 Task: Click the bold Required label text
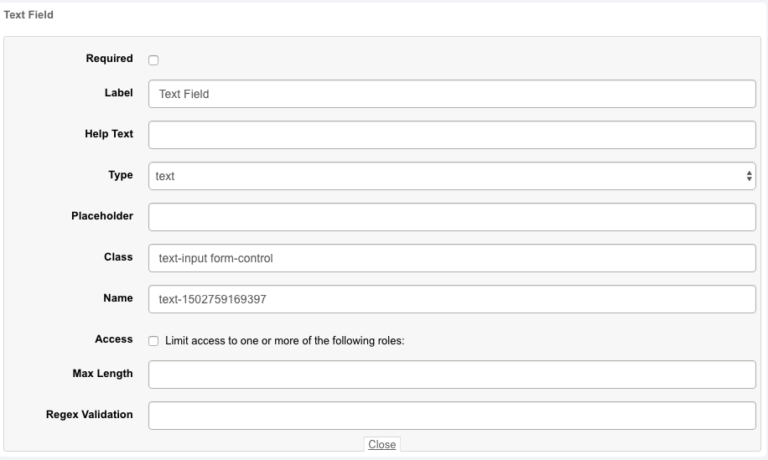click(109, 59)
